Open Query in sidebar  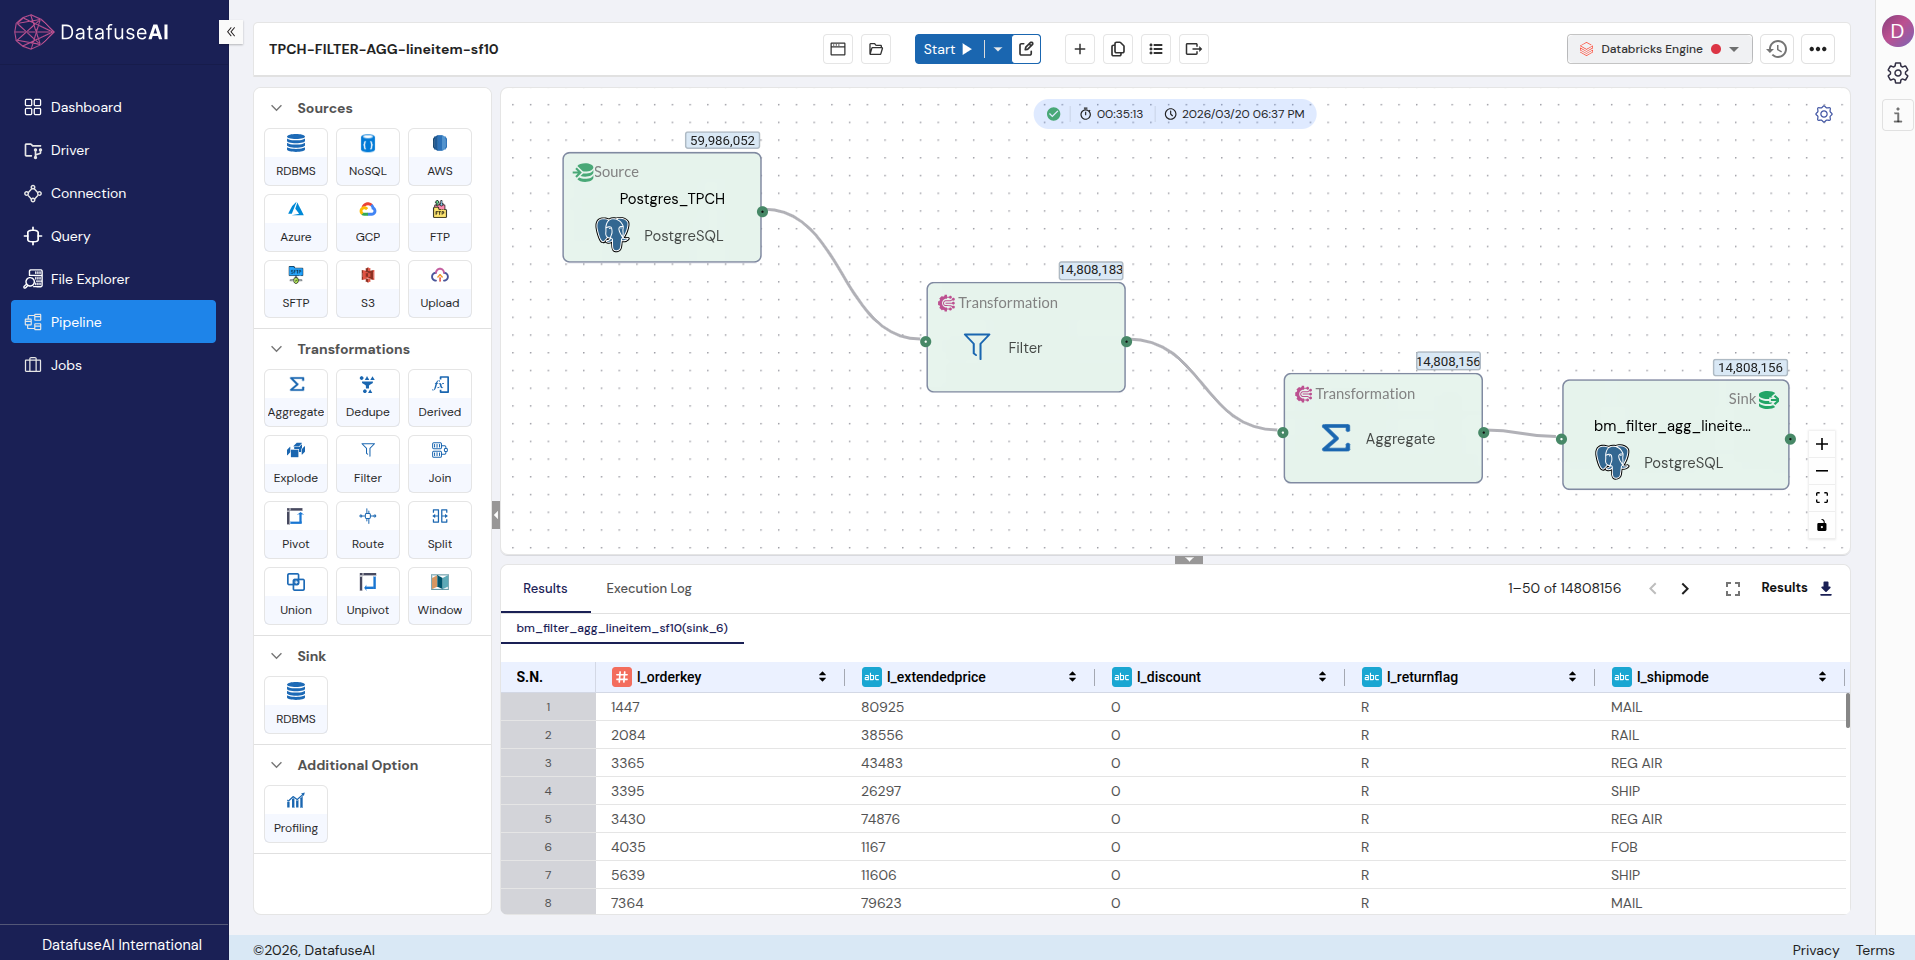coord(113,236)
